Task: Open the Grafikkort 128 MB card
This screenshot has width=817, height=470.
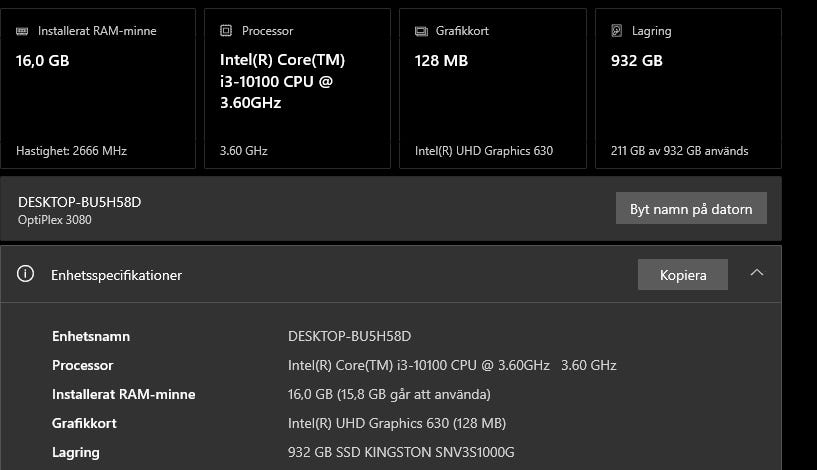Action: click(x=492, y=89)
